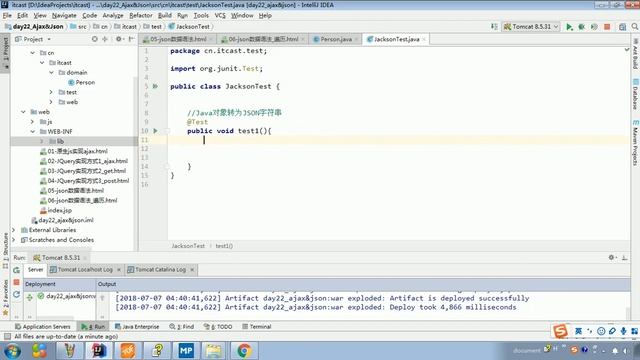Viewport: 640px width, 360px height.
Task: Update application icon in Run panel
Action: tap(16, 294)
